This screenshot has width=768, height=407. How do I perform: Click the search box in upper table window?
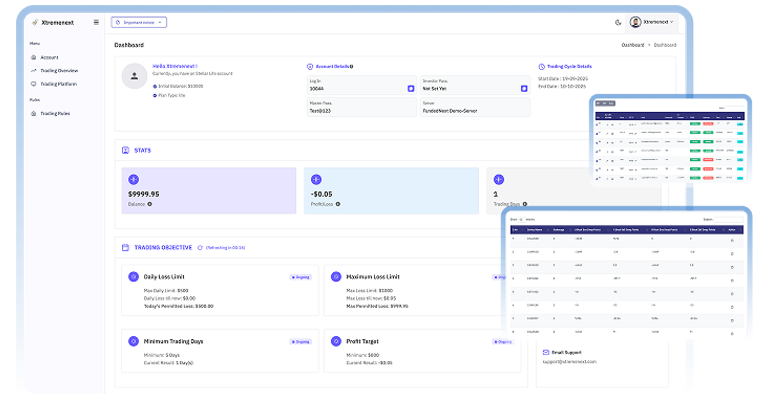[x=735, y=108]
